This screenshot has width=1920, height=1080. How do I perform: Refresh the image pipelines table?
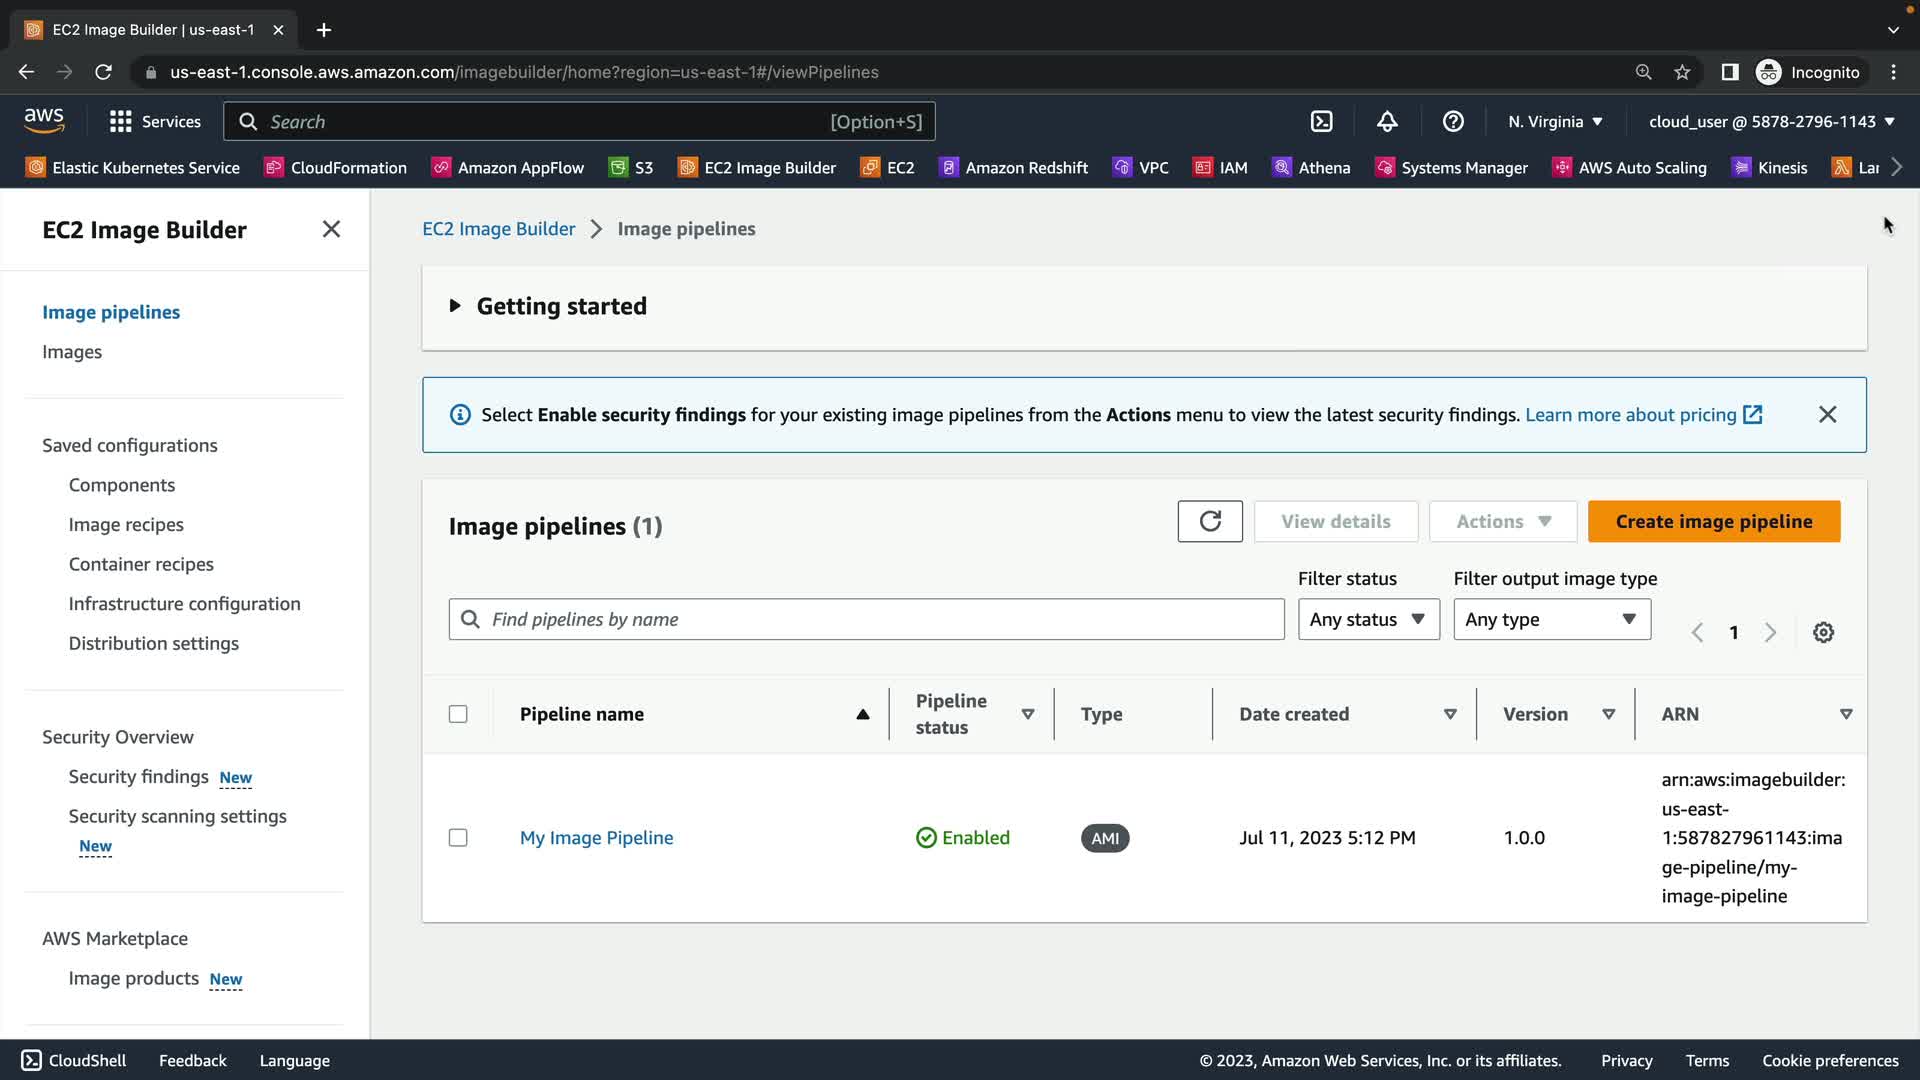pyautogui.click(x=1210, y=521)
